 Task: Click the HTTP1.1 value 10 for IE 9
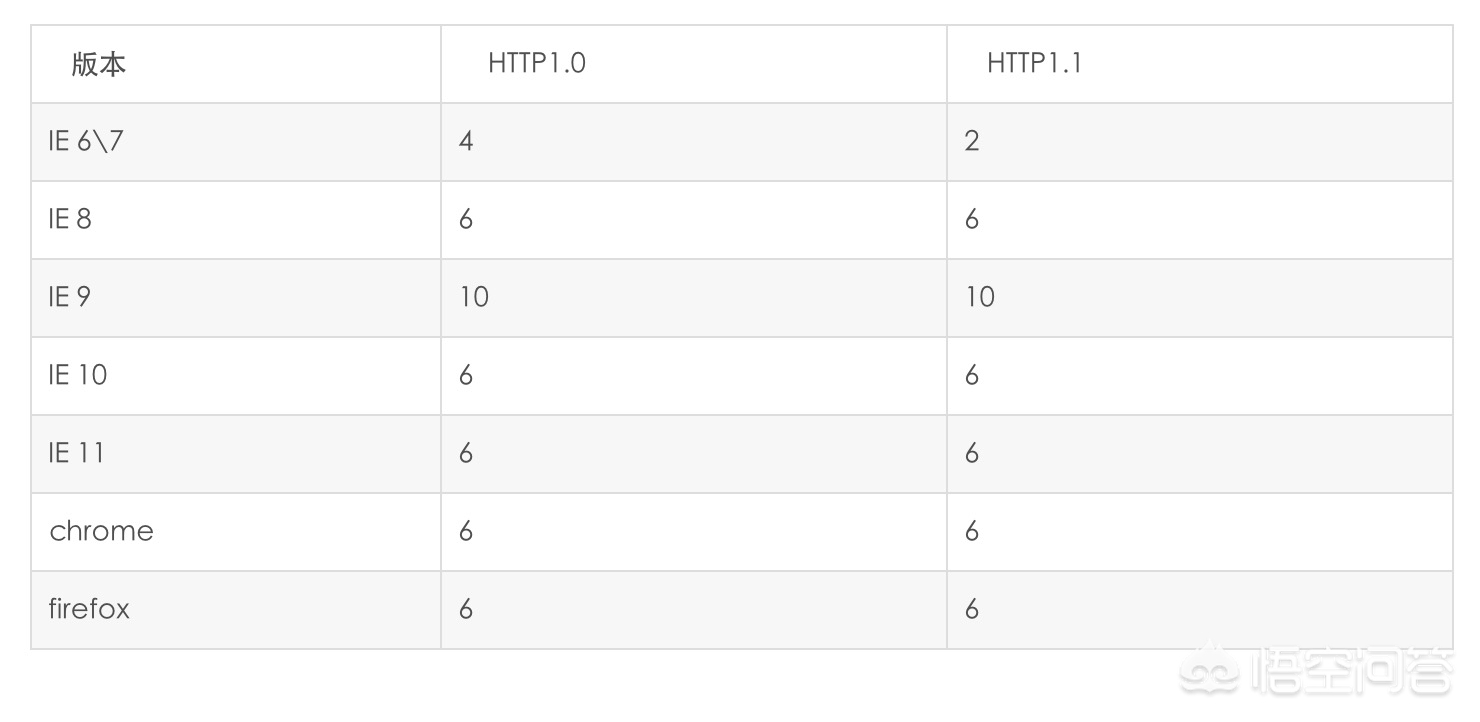coord(980,297)
